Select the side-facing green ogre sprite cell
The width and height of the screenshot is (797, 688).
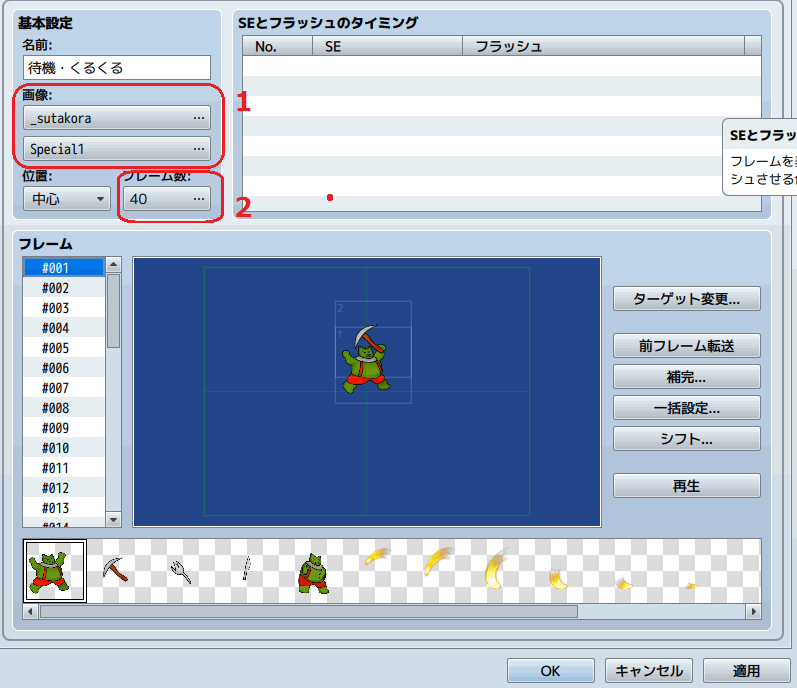coord(312,573)
